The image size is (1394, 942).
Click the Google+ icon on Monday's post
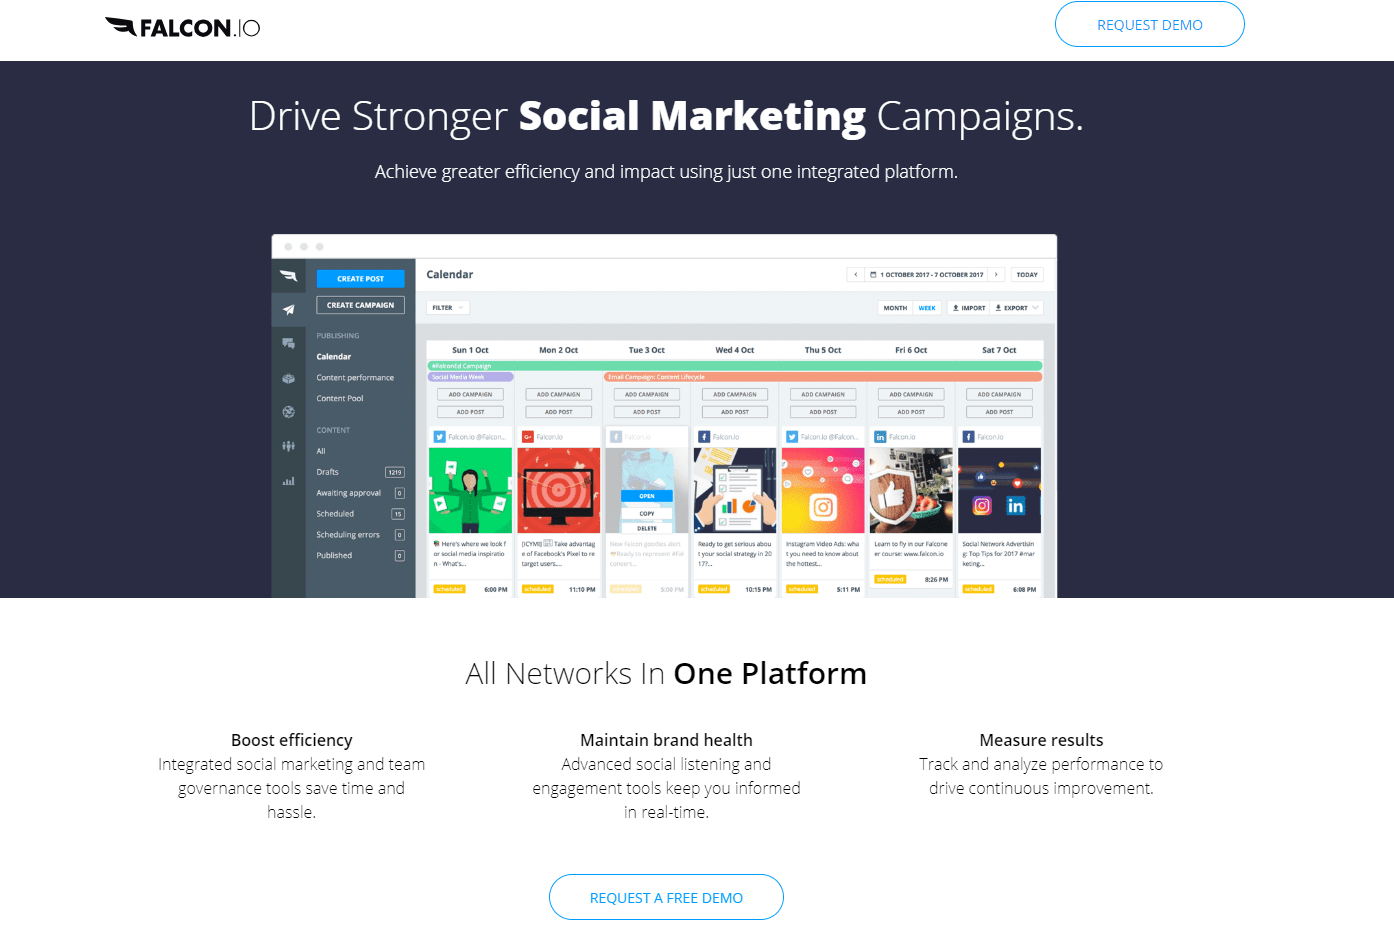coord(528,437)
